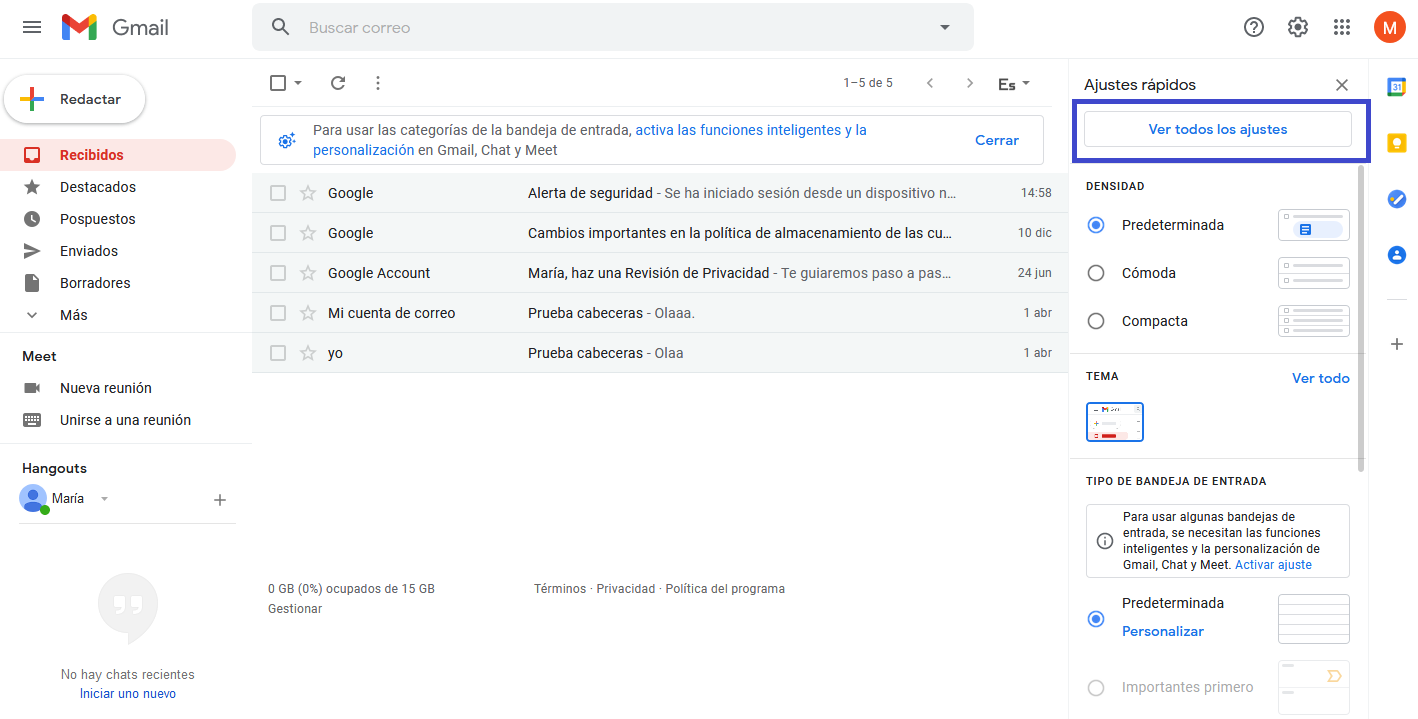This screenshot has height=719, width=1418.
Task: Open the settings gear icon
Action: coord(1297,28)
